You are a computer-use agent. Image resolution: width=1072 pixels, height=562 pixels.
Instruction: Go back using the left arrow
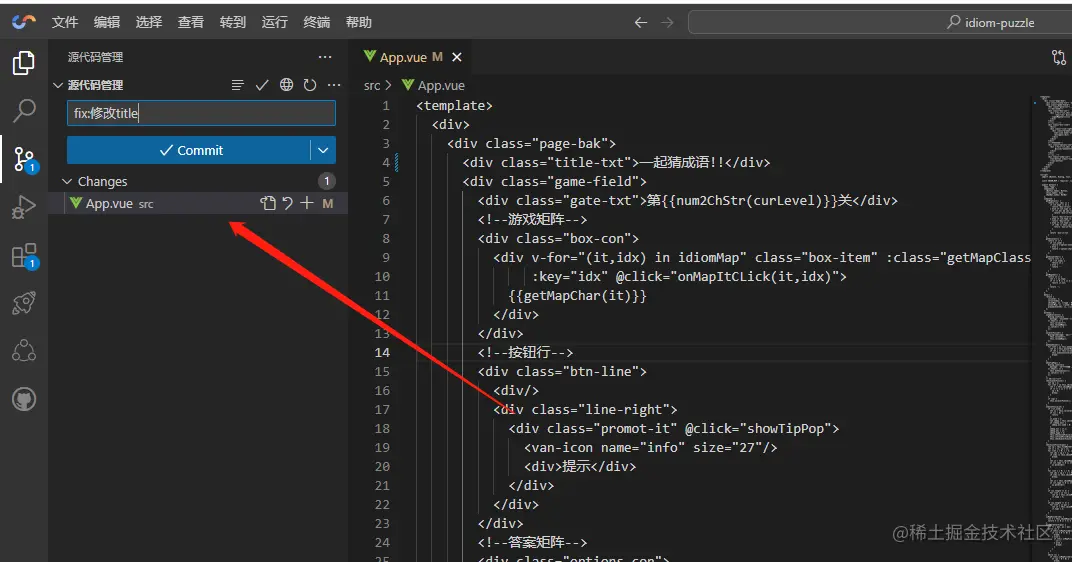click(641, 23)
